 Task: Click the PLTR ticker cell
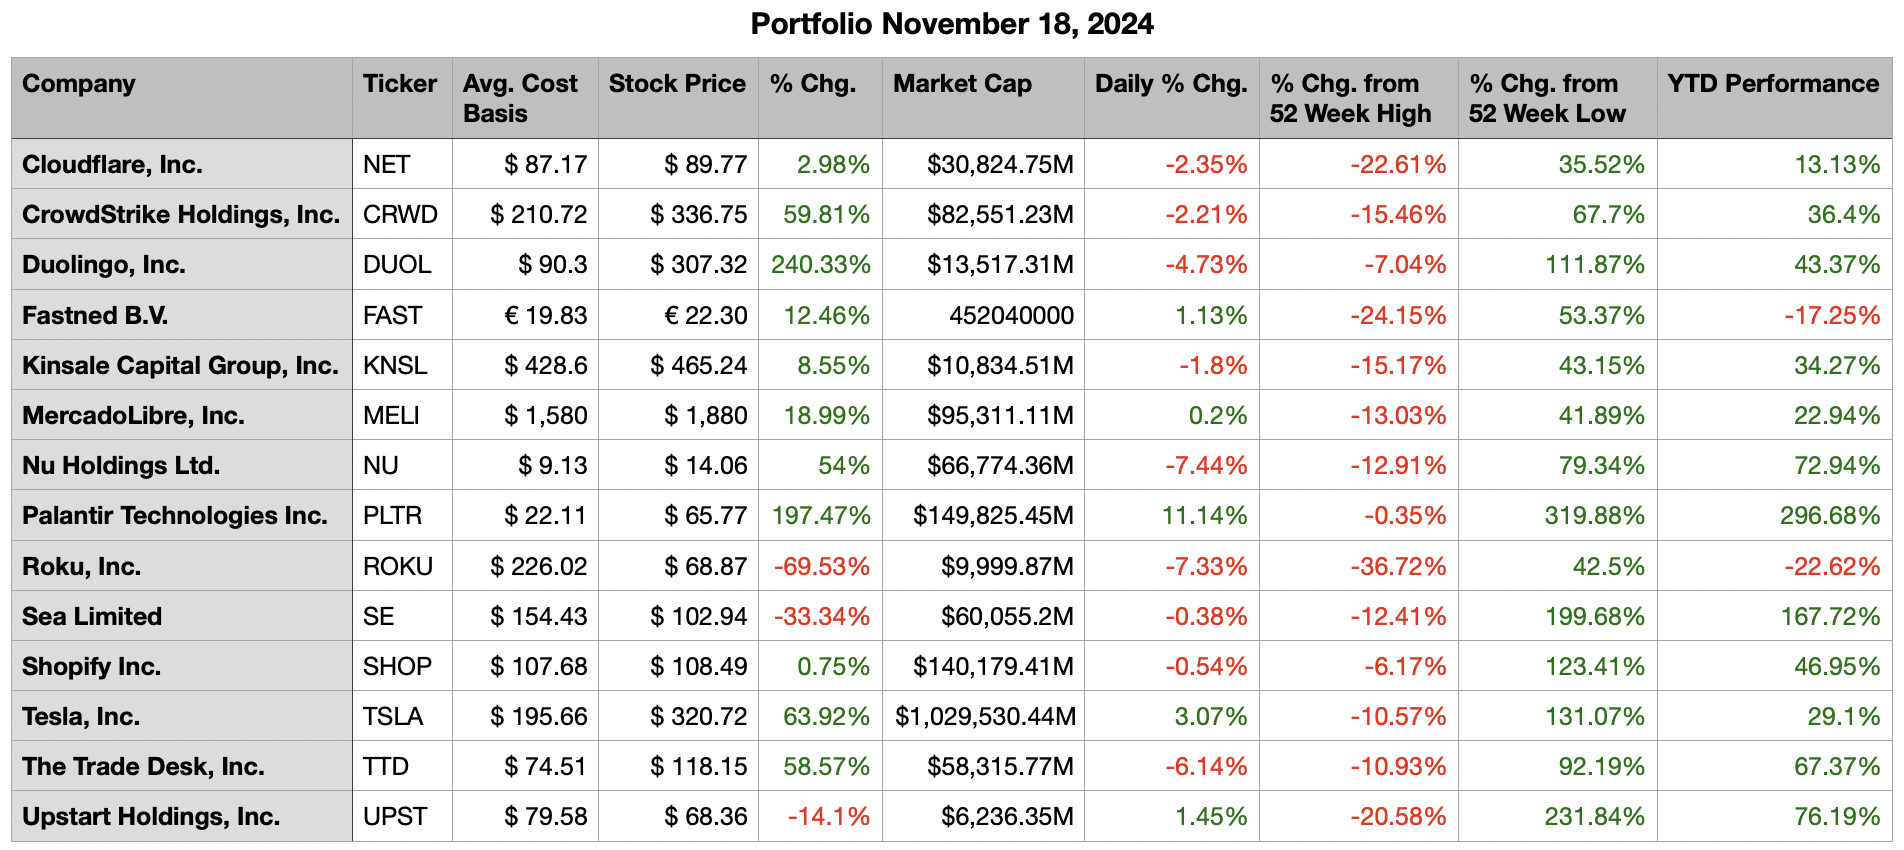point(392,516)
